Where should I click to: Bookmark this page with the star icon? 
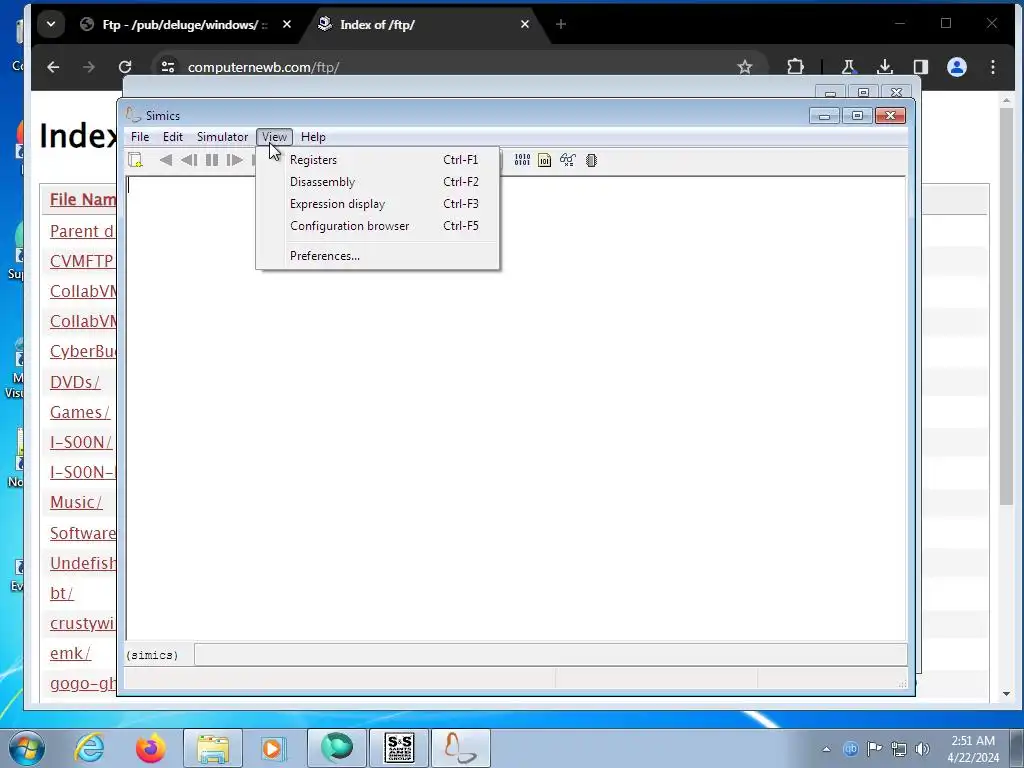(744, 67)
